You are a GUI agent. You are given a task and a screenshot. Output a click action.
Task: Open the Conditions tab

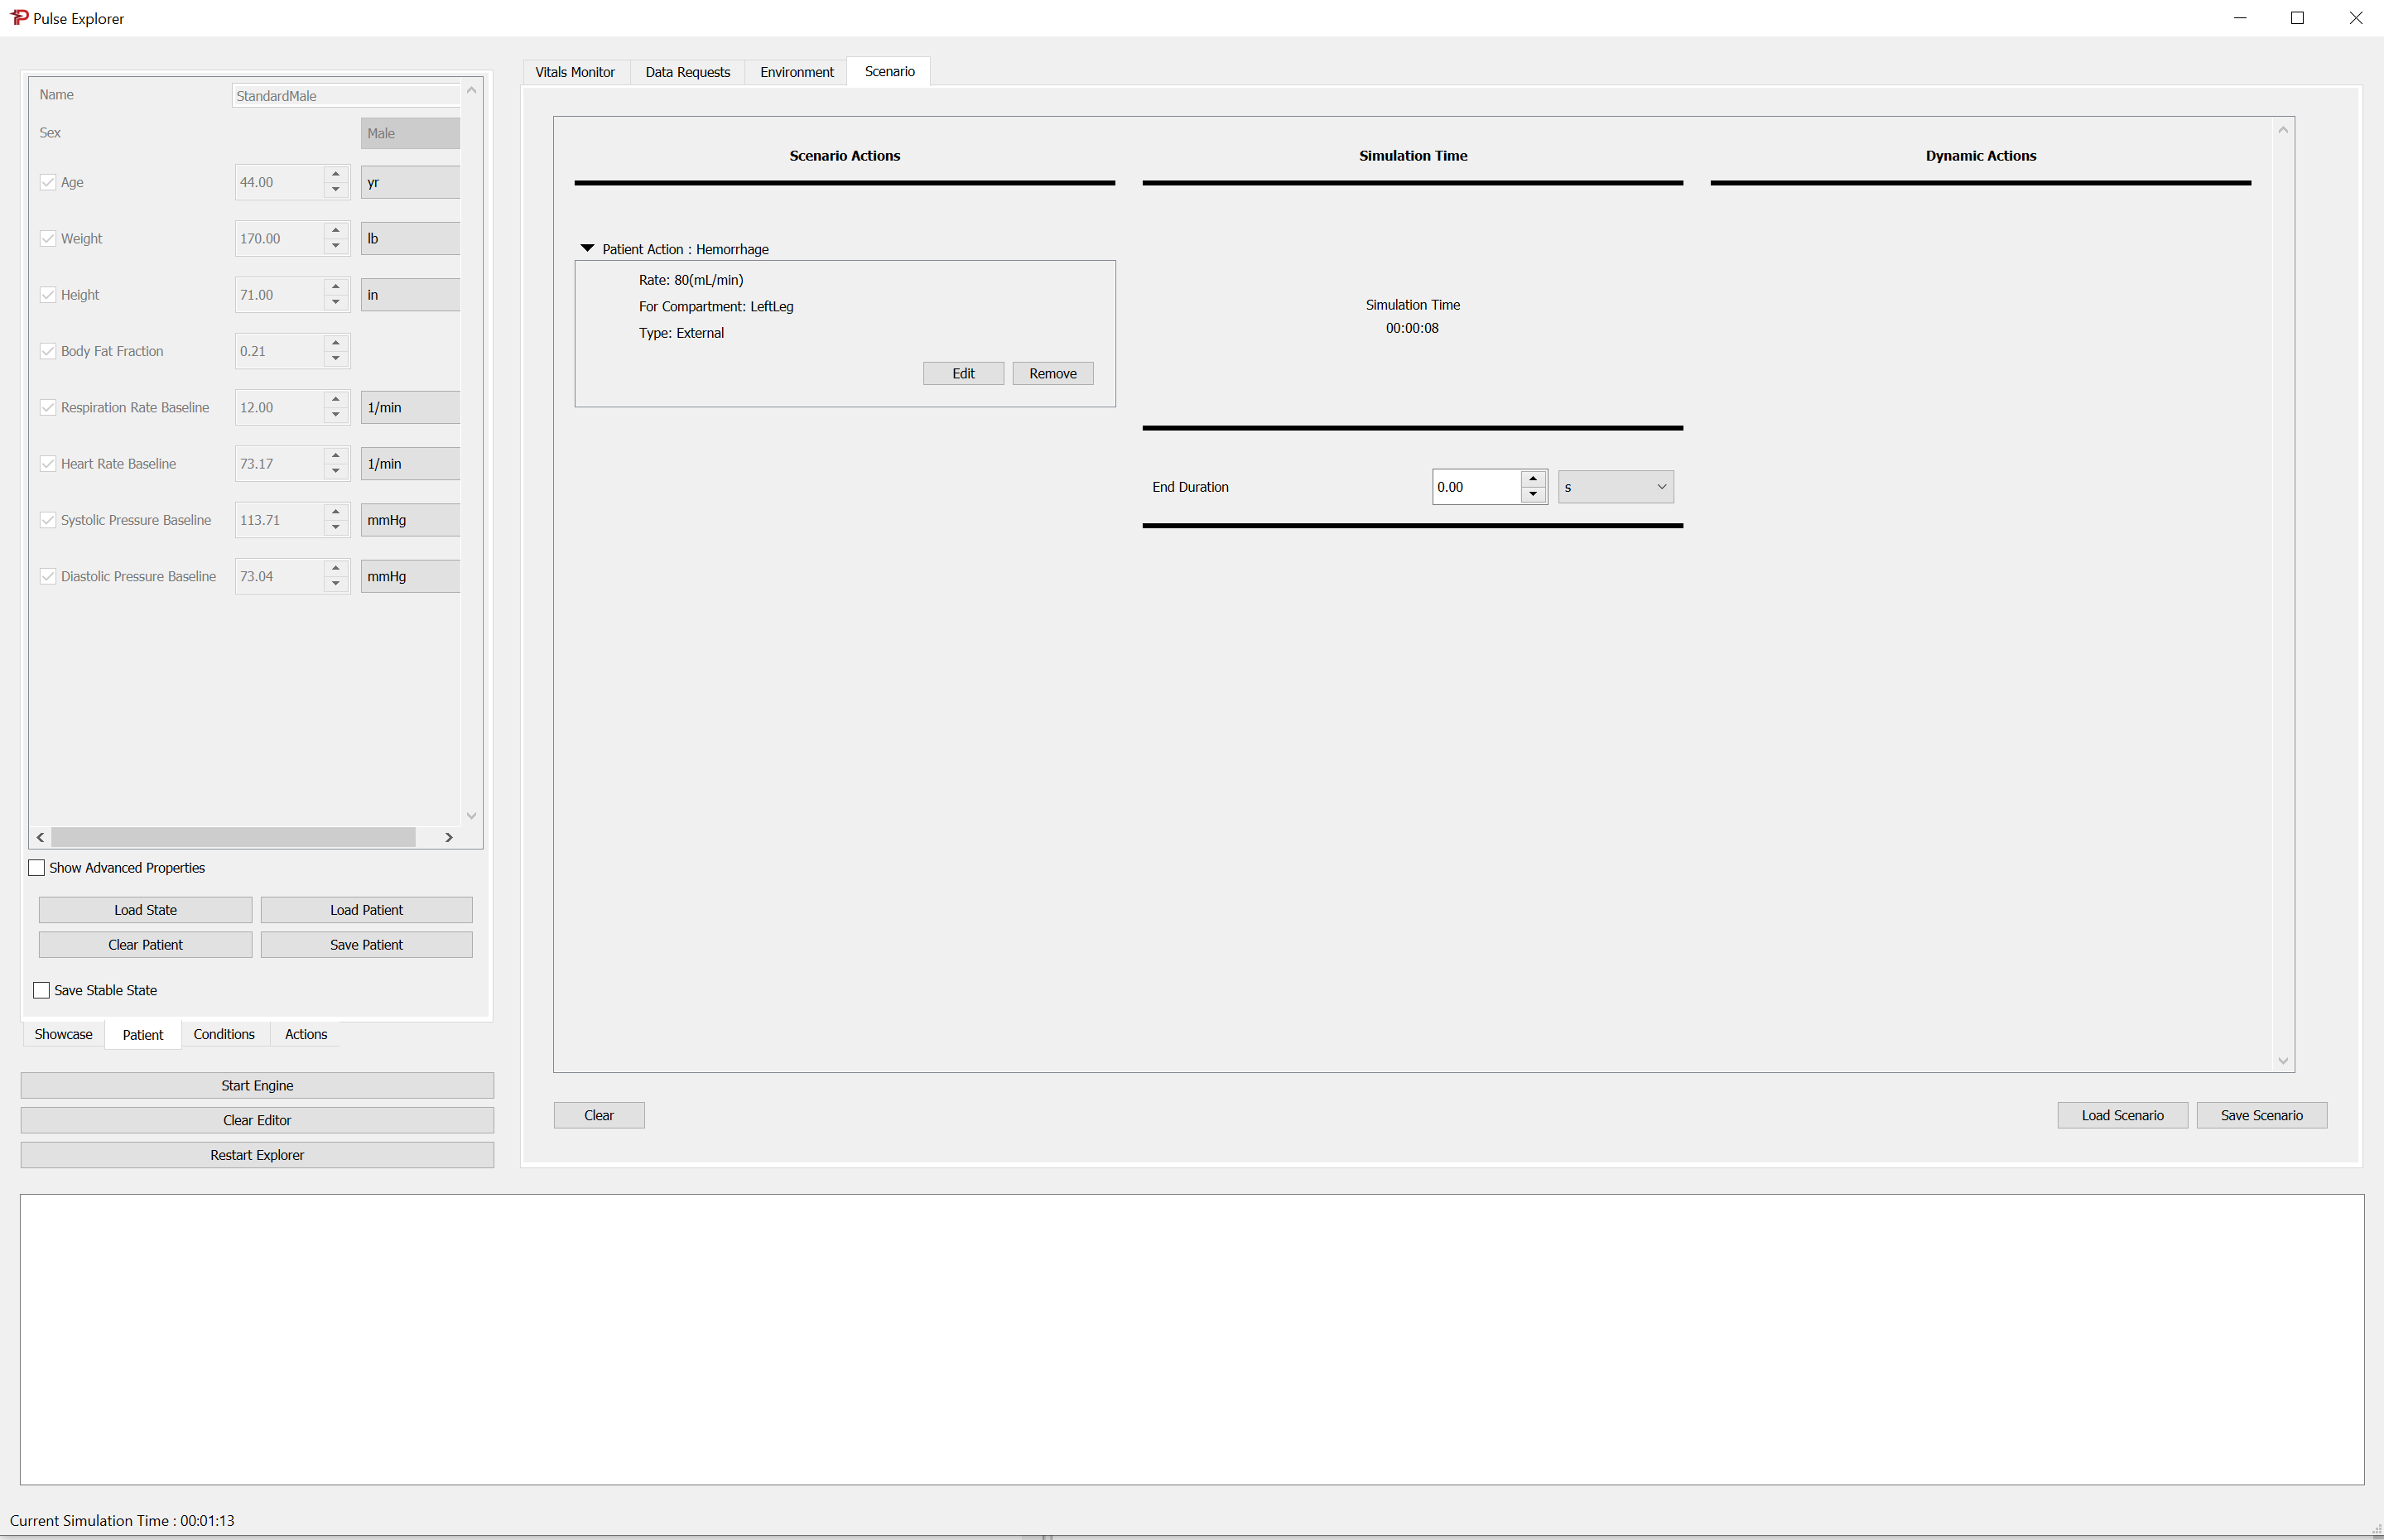[224, 1034]
